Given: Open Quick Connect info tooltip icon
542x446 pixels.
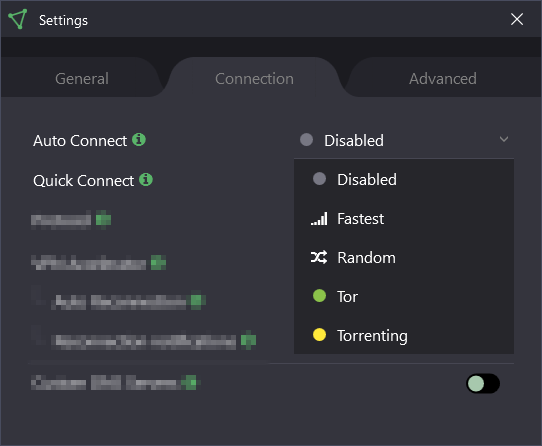Looking at the screenshot, I should click(146, 179).
